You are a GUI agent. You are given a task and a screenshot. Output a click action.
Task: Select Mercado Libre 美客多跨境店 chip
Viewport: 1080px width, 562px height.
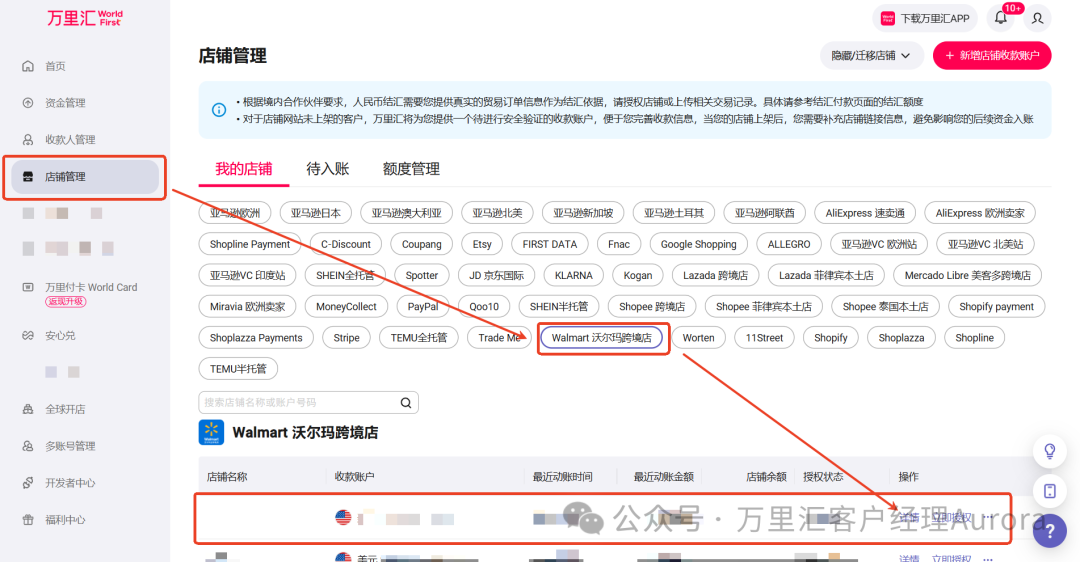(968, 275)
